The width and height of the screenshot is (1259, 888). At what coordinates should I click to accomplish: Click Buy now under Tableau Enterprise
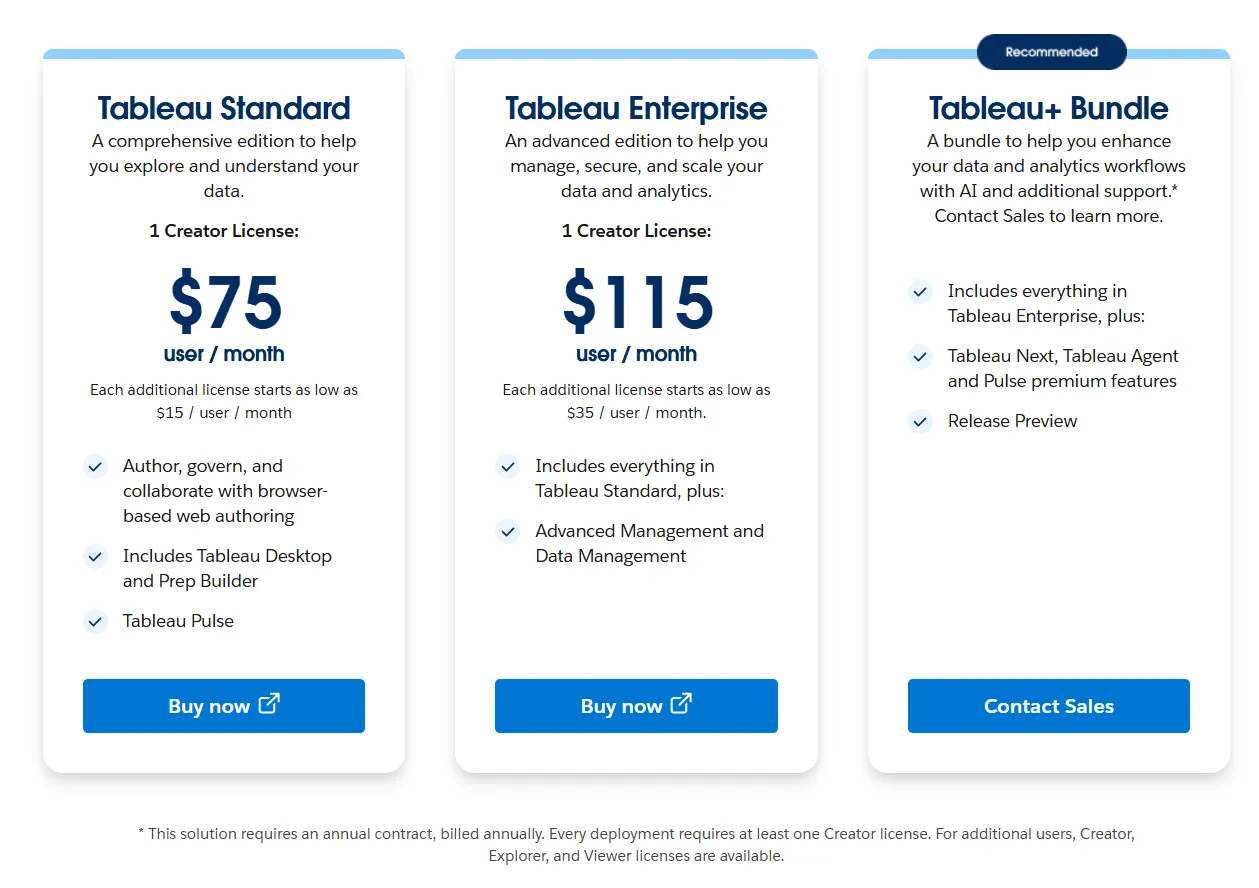(x=636, y=706)
